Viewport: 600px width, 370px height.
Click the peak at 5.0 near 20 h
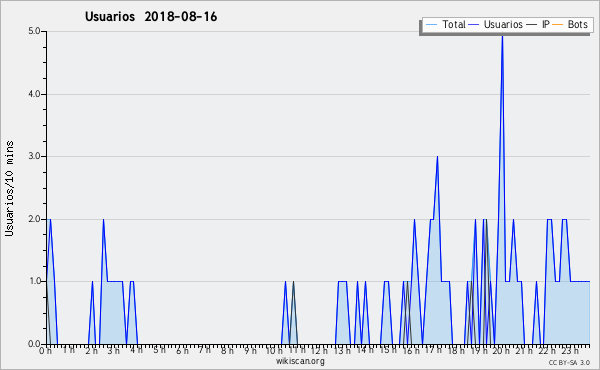[x=502, y=36]
